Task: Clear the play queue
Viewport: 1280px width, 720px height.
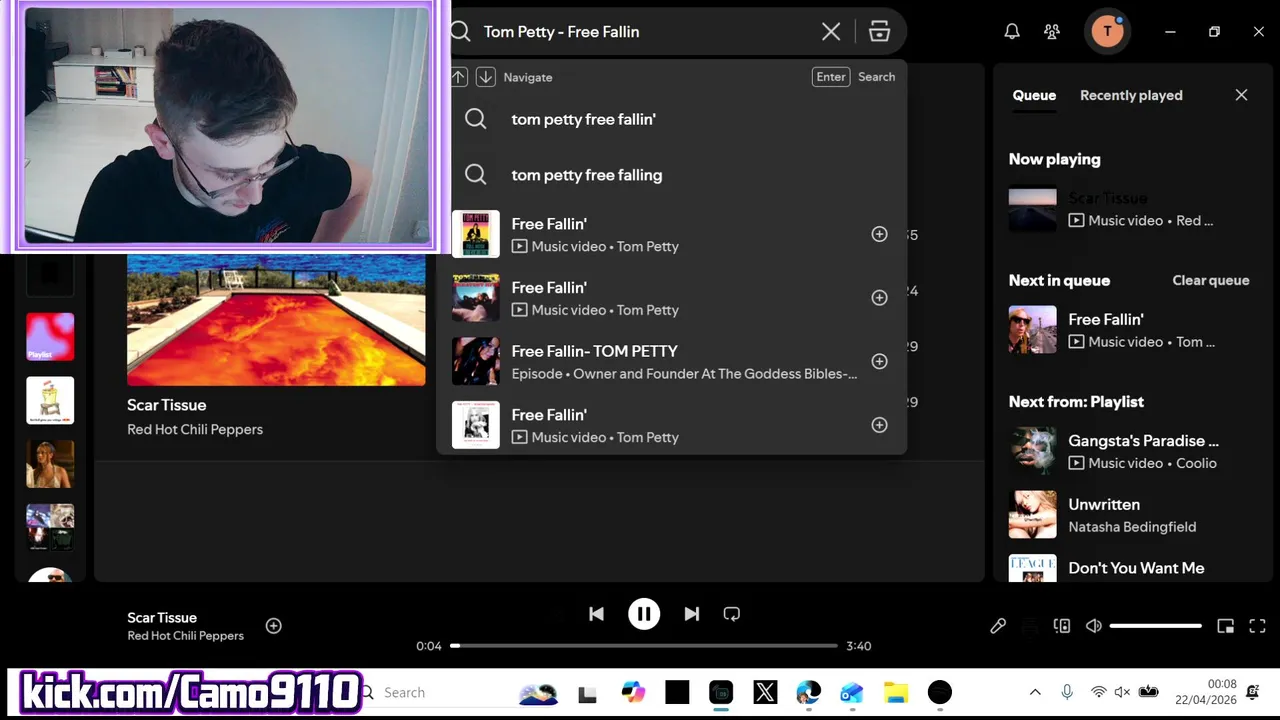Action: tap(1210, 280)
